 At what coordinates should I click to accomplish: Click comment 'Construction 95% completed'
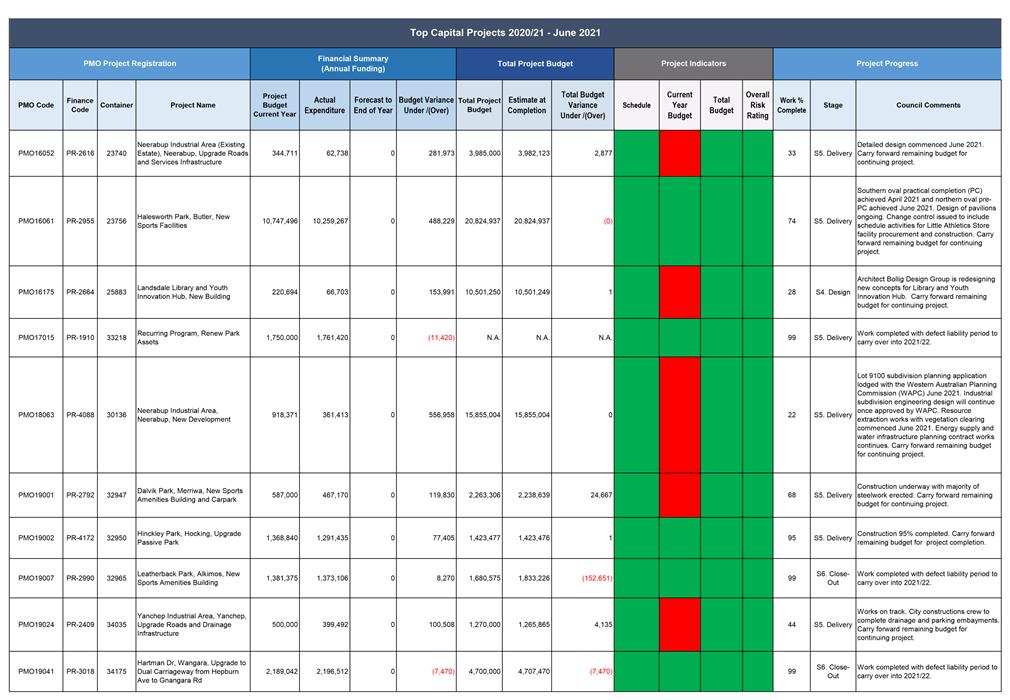[x=926, y=538]
